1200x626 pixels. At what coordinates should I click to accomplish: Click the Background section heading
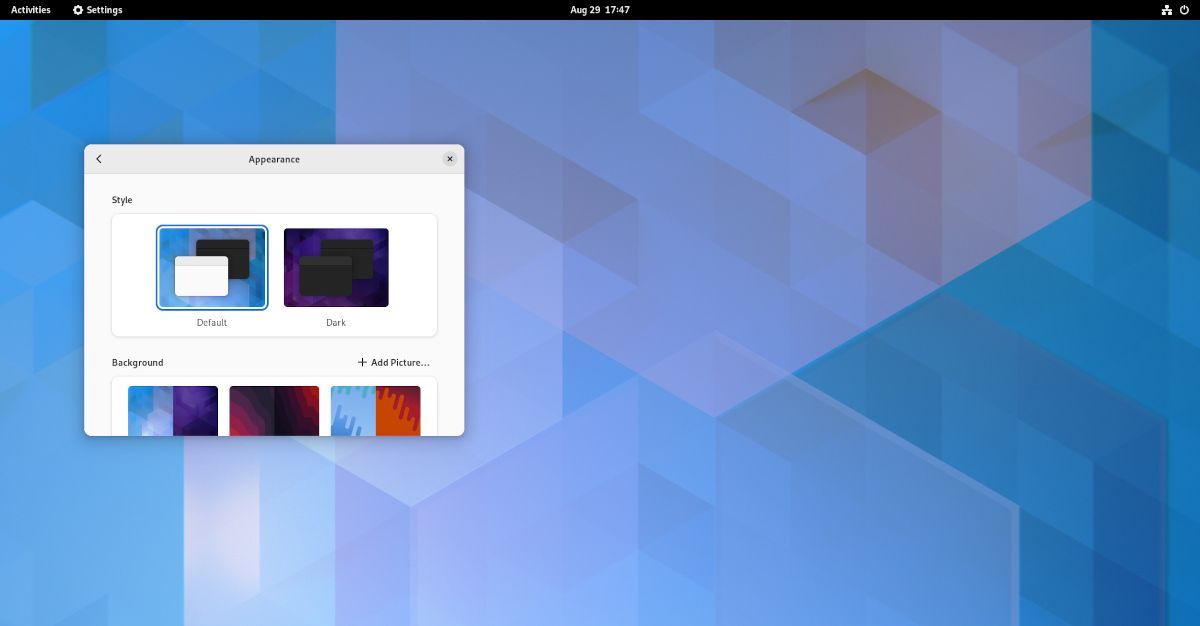pyautogui.click(x=138, y=362)
